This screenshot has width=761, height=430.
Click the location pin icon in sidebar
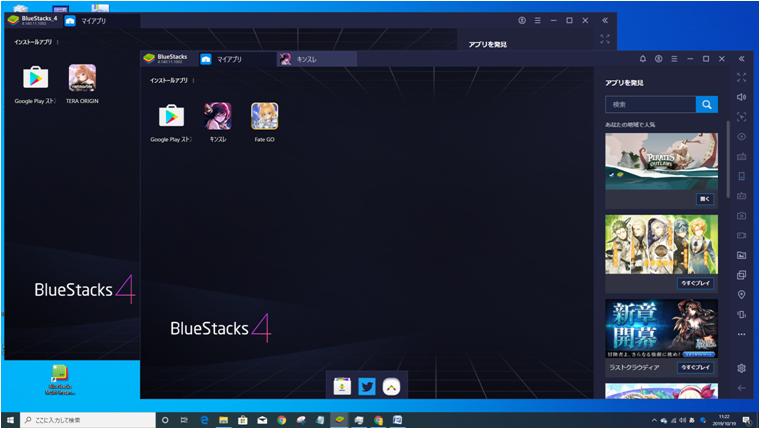point(742,295)
